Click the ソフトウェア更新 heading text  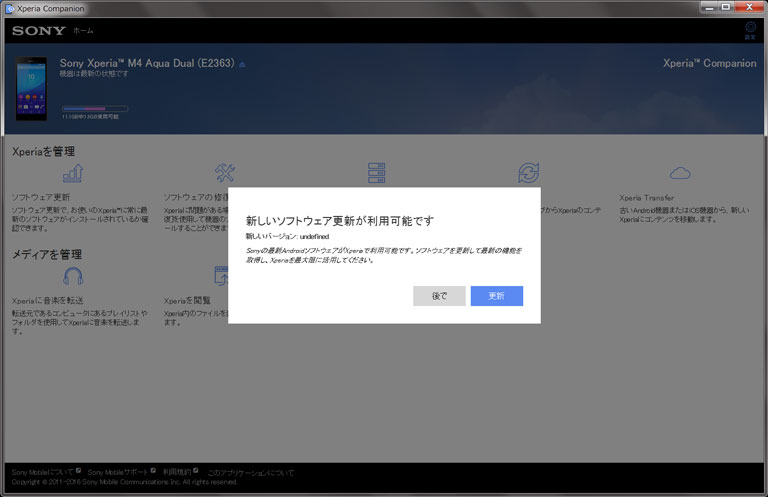[41, 197]
